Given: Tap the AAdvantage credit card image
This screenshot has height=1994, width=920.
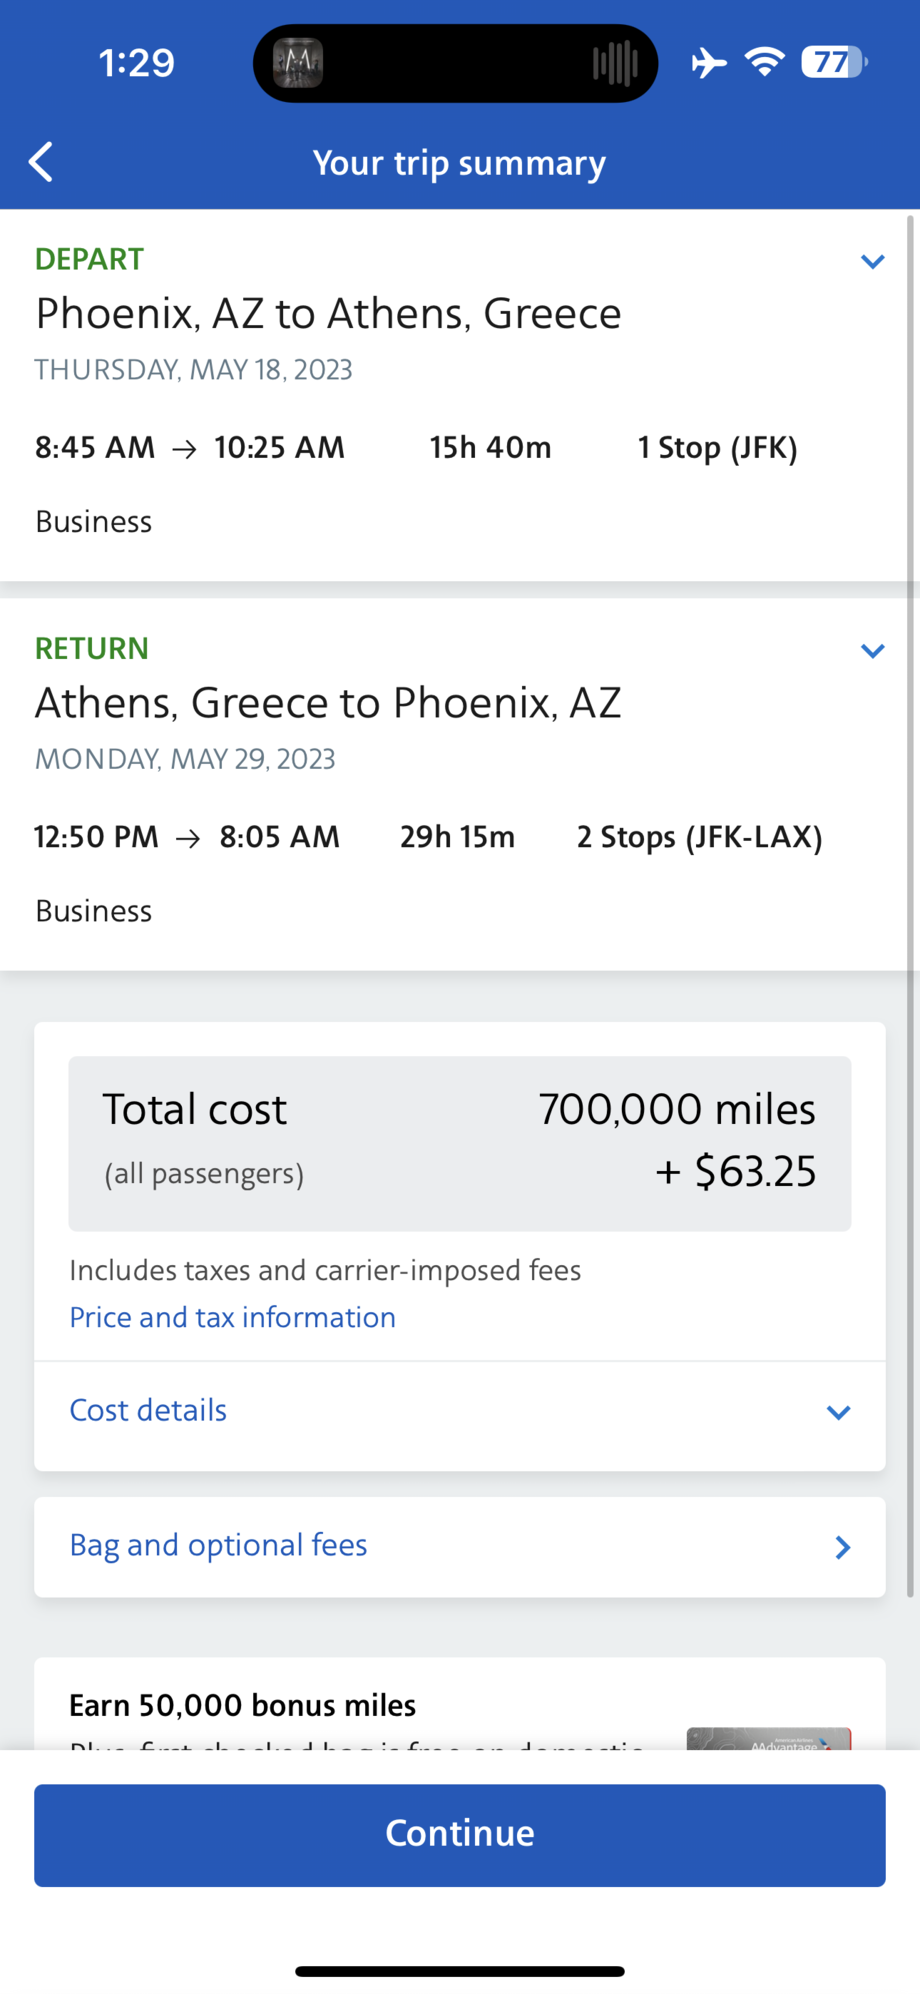Looking at the screenshot, I should coord(768,1738).
